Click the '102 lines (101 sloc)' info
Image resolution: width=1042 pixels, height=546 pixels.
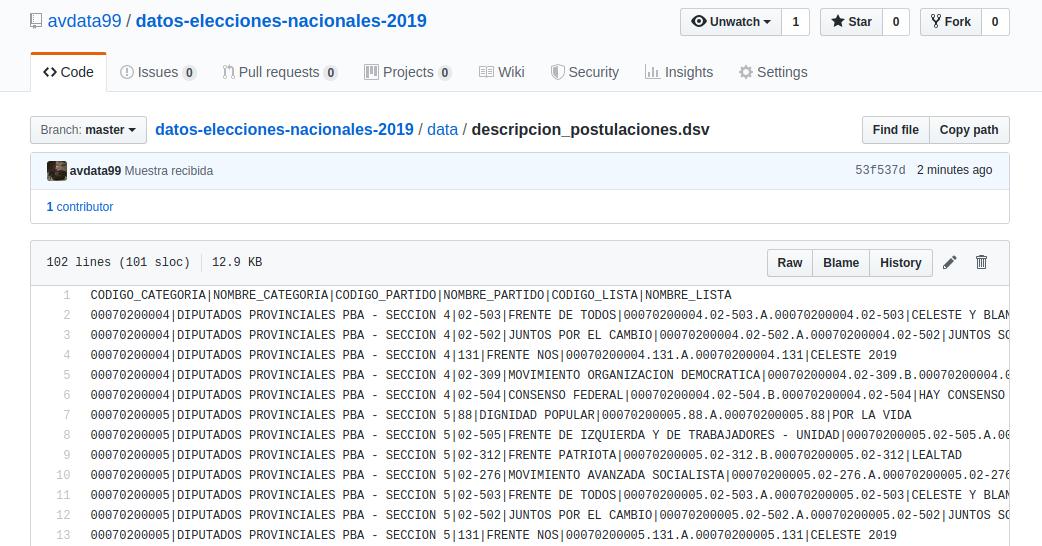(118, 262)
